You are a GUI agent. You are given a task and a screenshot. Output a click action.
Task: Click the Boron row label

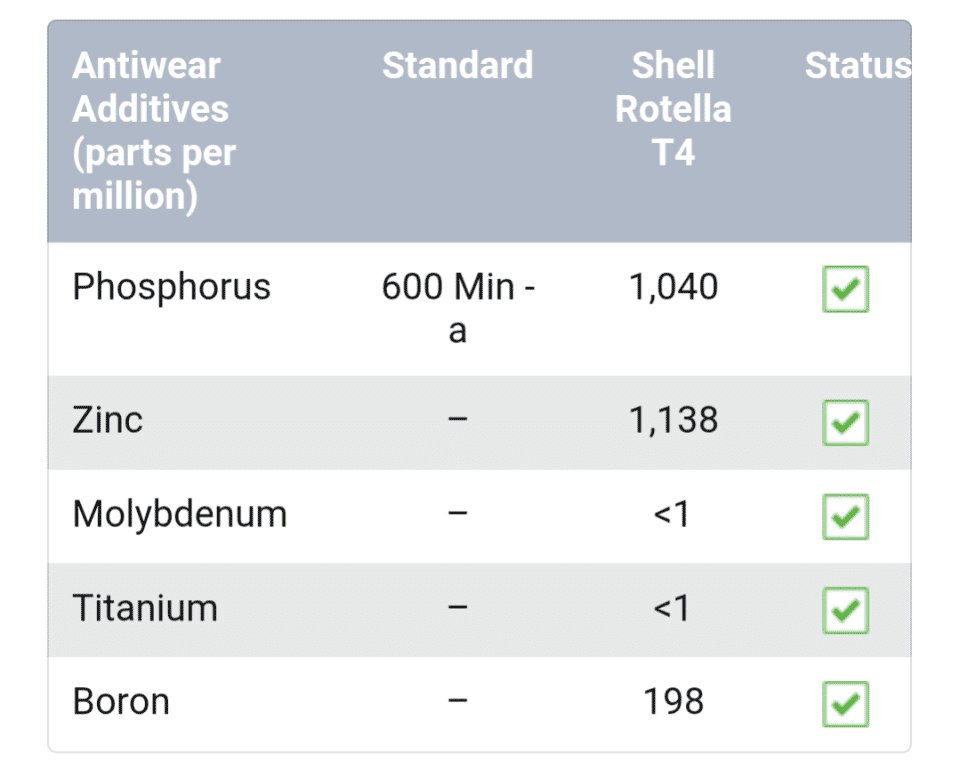click(121, 702)
